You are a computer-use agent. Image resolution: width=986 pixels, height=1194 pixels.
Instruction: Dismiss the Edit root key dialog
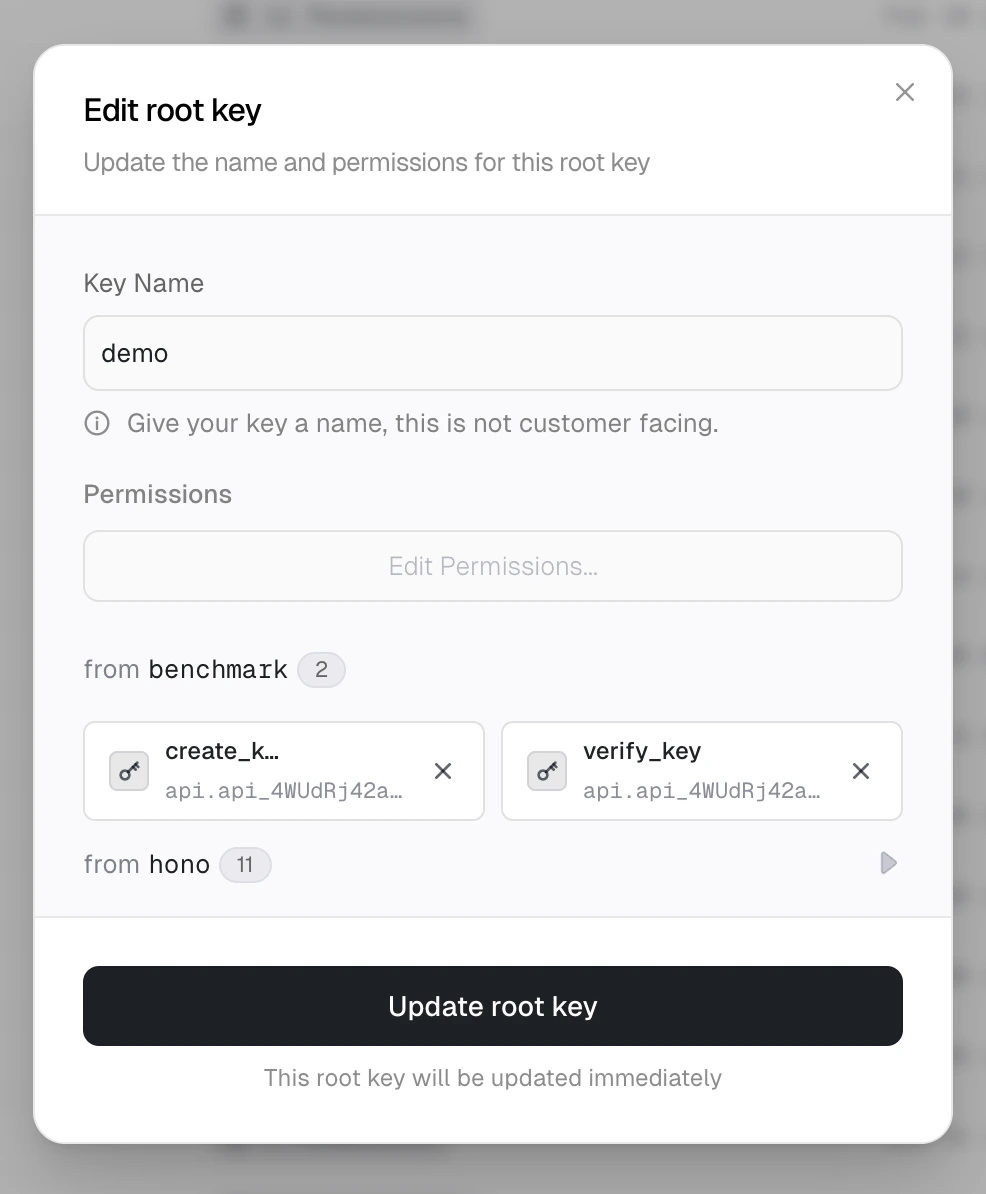904,91
